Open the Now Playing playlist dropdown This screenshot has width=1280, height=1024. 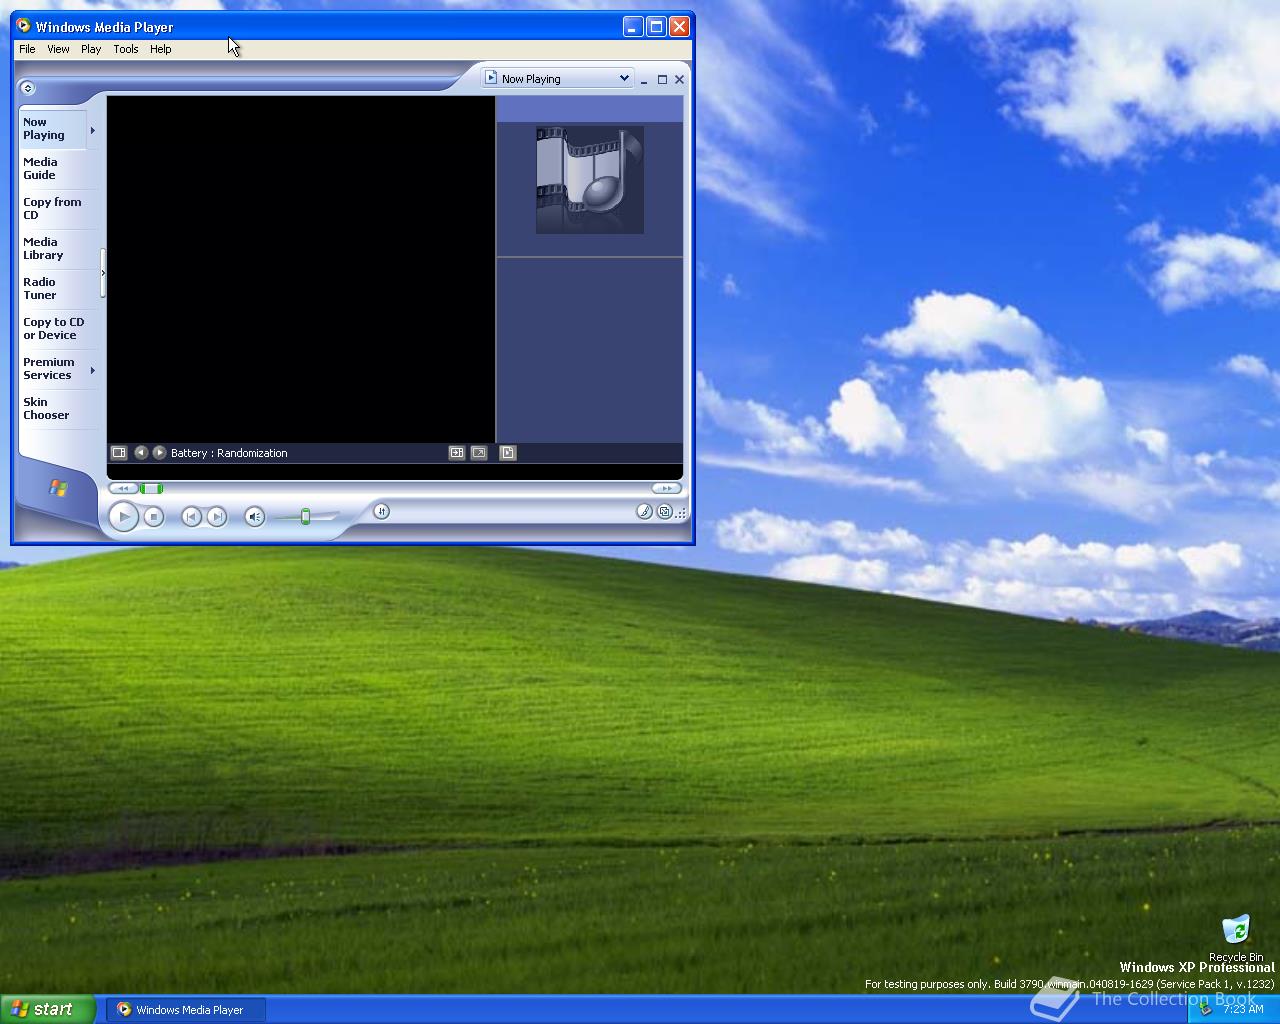point(558,78)
